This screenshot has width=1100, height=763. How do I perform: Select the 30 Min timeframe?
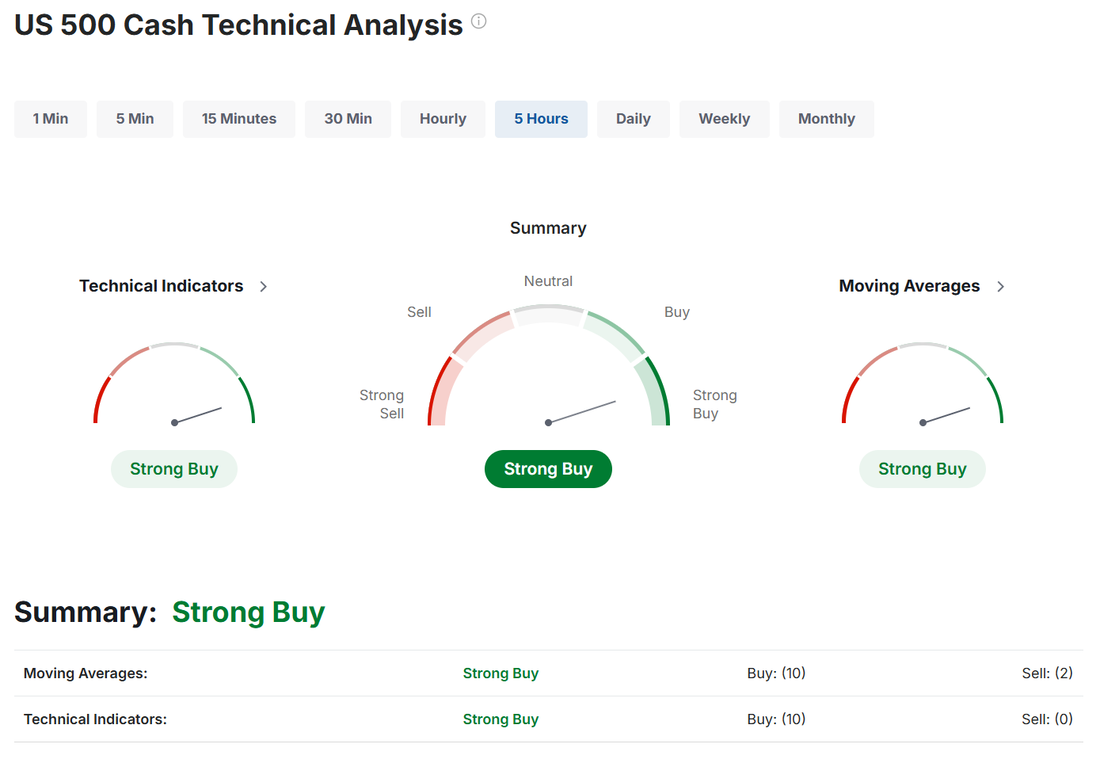point(348,119)
